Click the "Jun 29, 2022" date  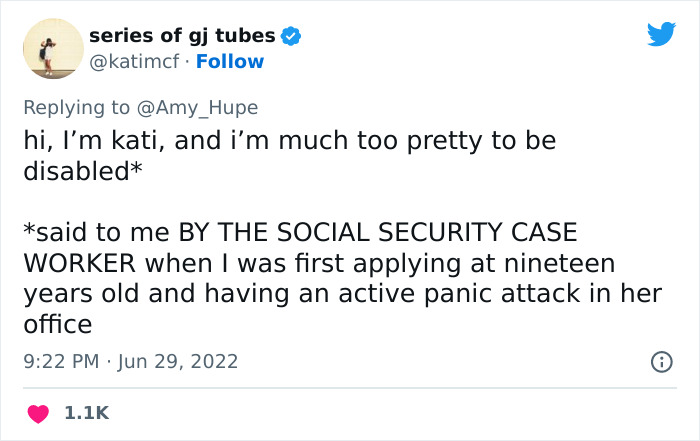tap(176, 361)
